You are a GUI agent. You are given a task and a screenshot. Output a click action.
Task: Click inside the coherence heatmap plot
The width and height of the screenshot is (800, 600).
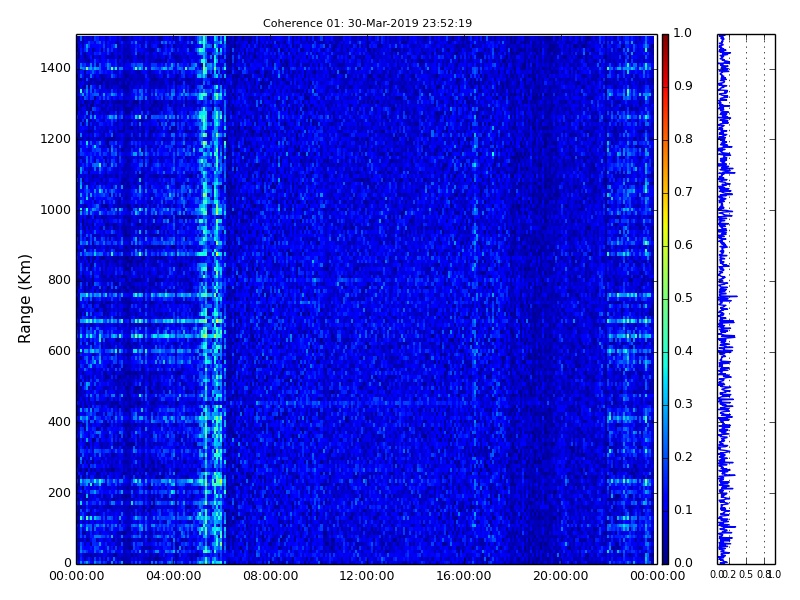click(366, 299)
